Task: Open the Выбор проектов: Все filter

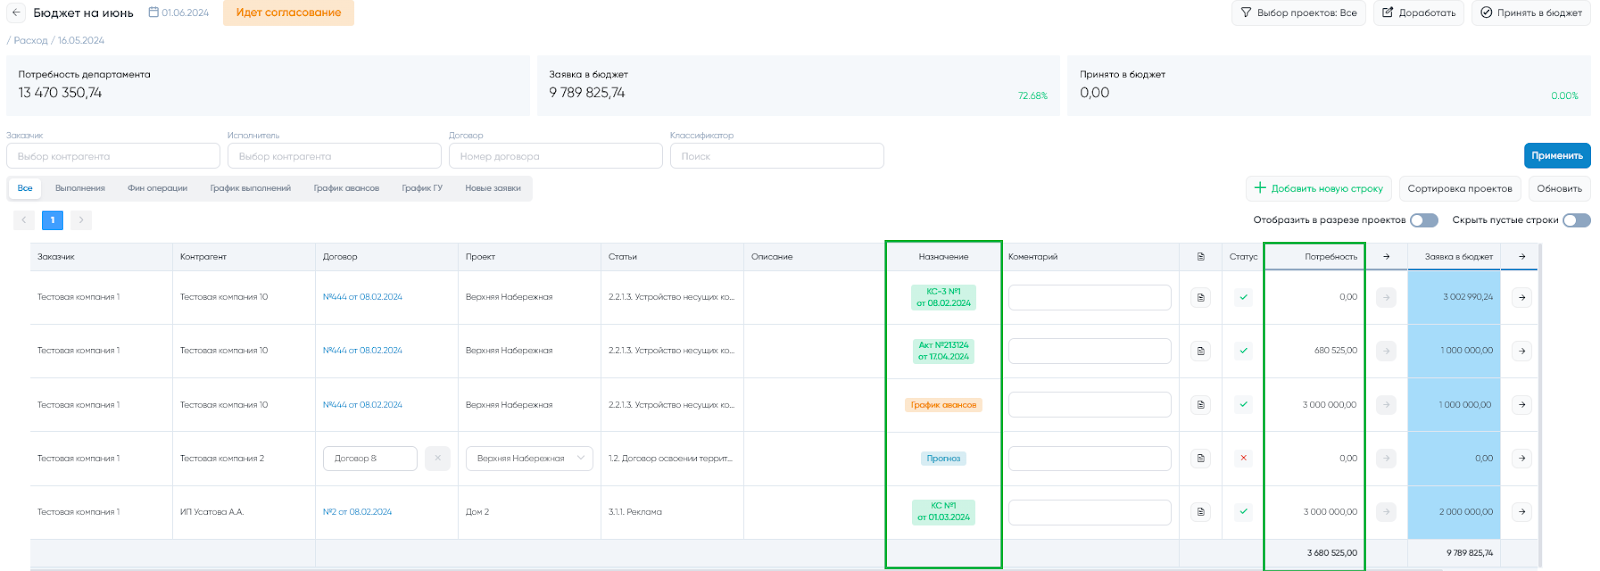Action: (x=1298, y=13)
